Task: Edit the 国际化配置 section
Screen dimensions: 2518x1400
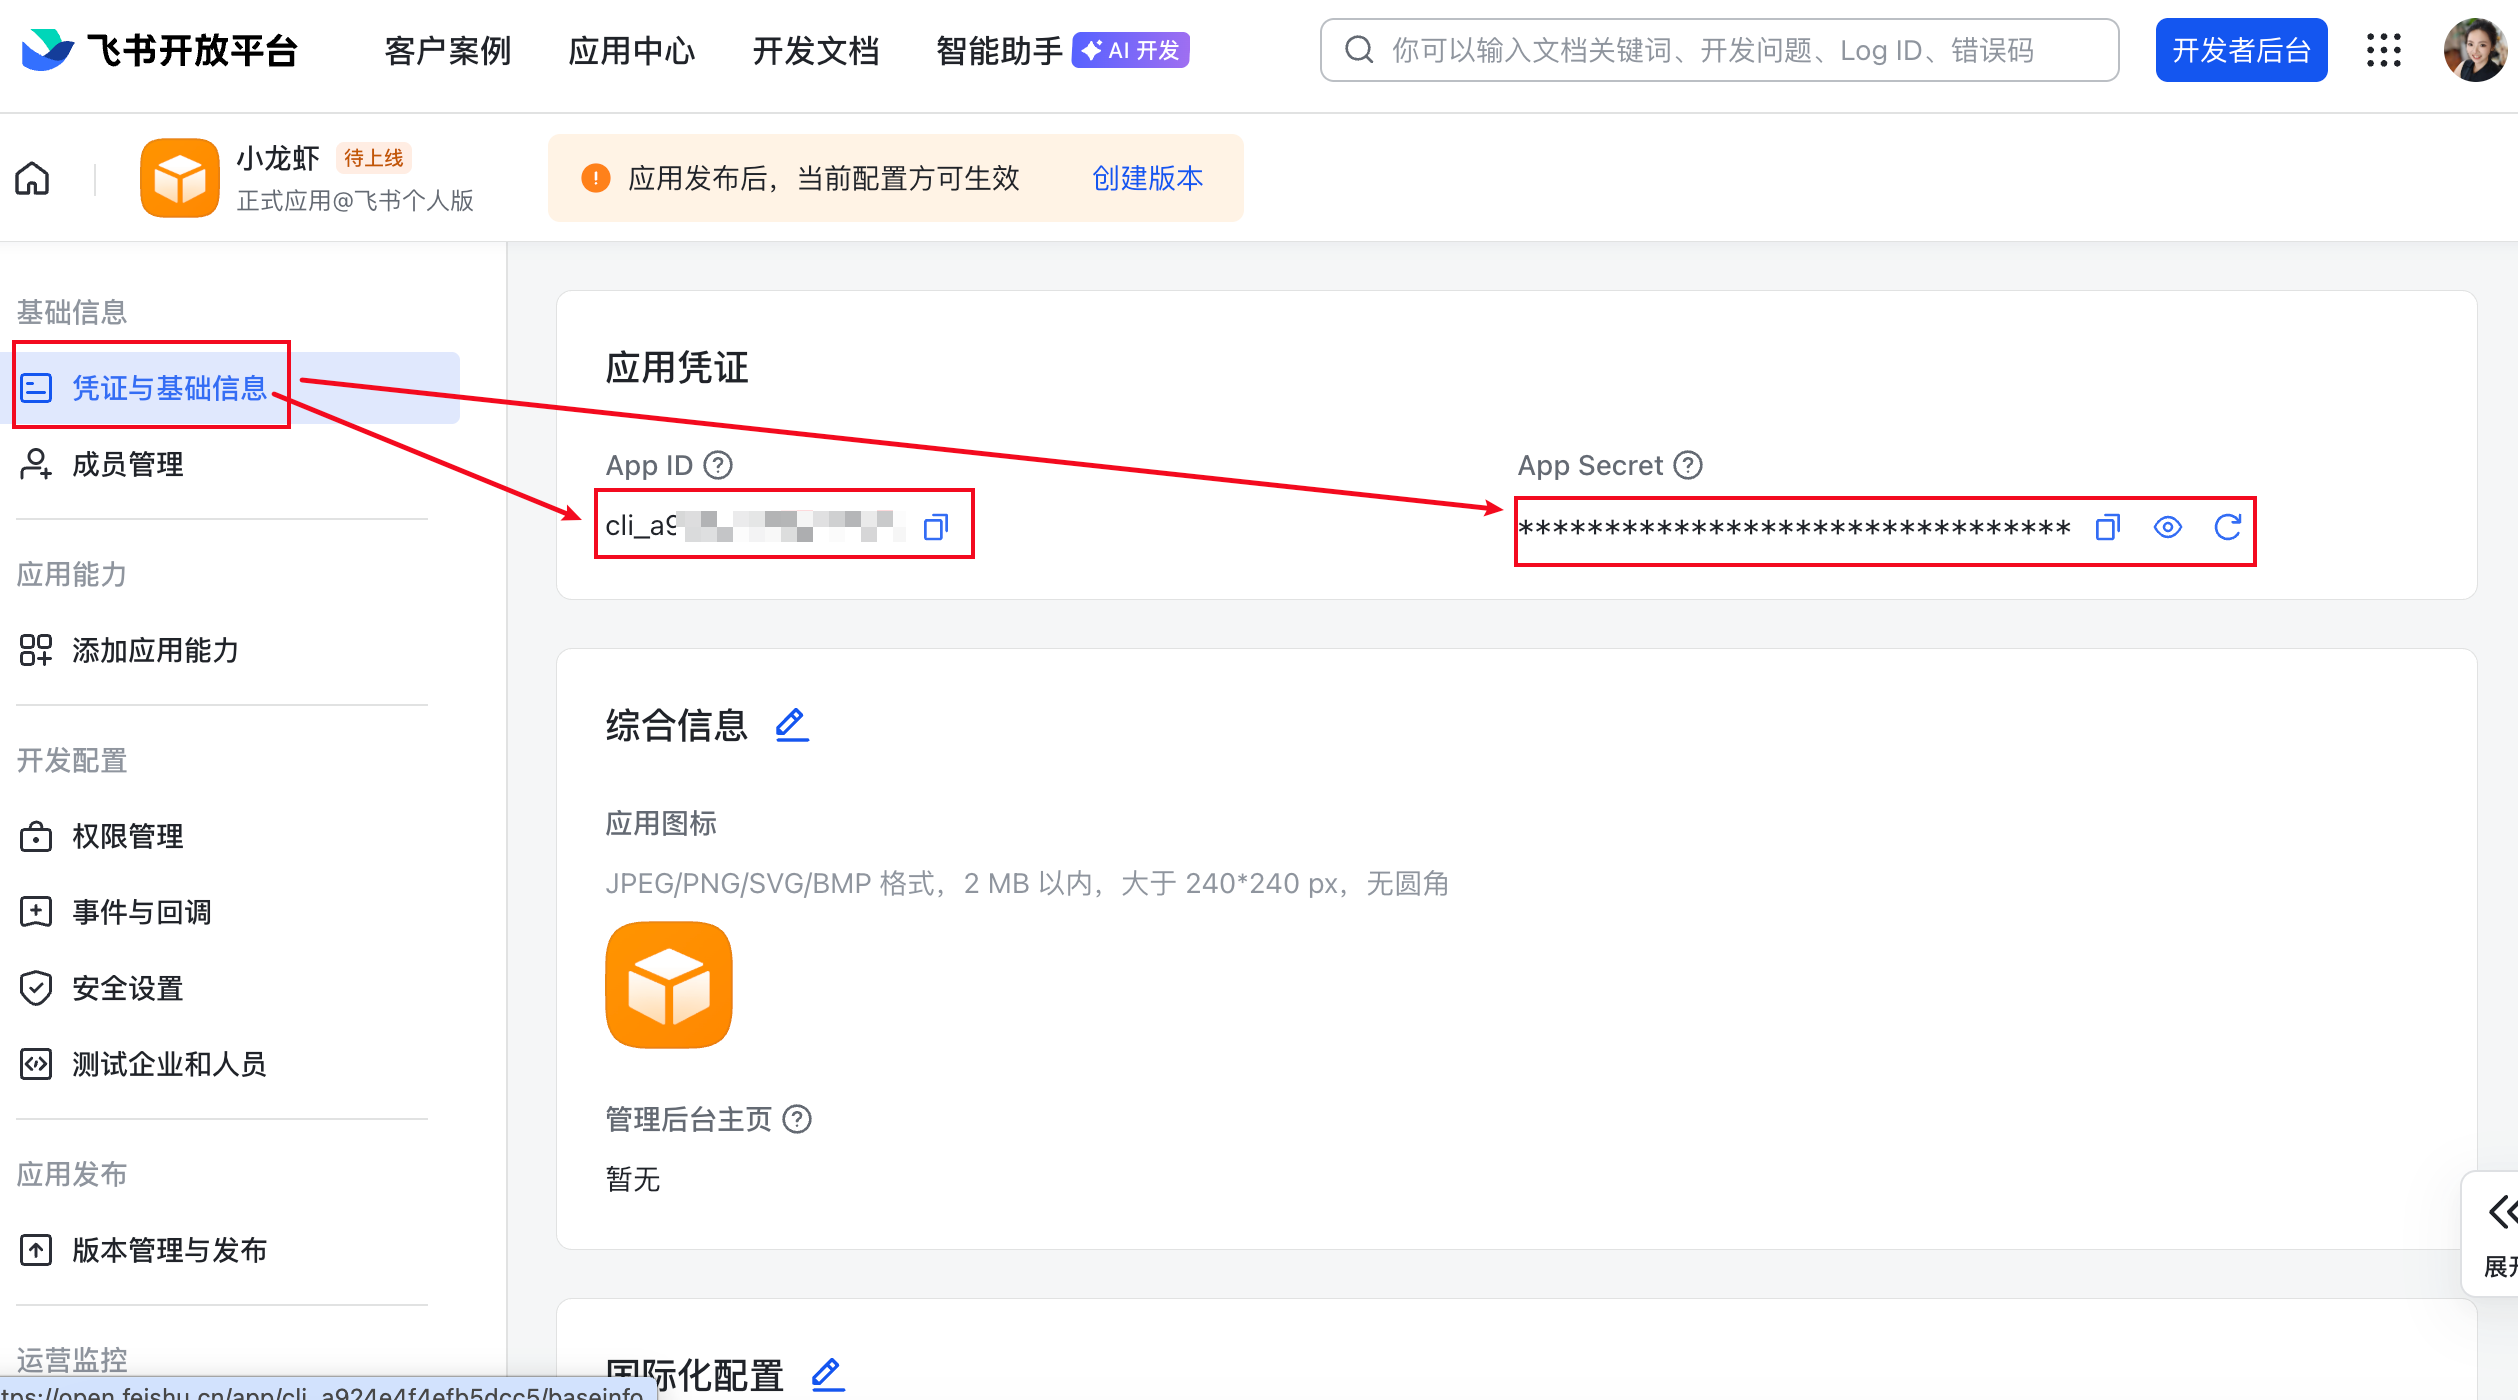Action: tap(827, 1374)
